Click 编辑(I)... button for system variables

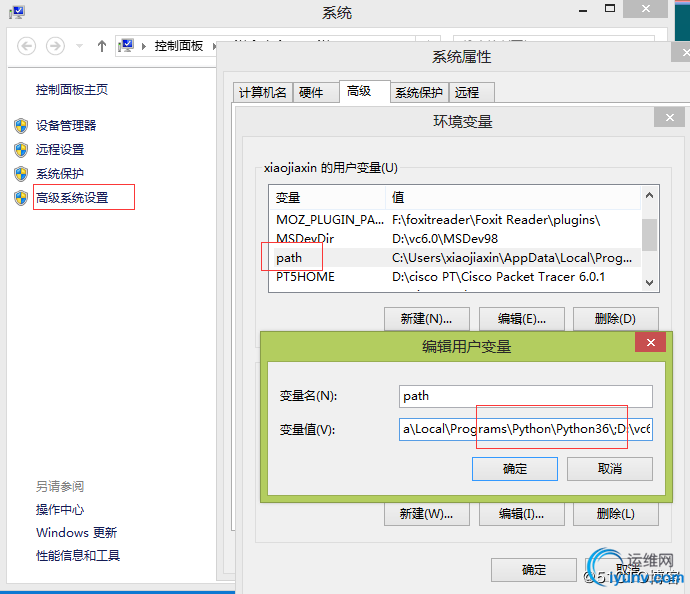[x=521, y=513]
